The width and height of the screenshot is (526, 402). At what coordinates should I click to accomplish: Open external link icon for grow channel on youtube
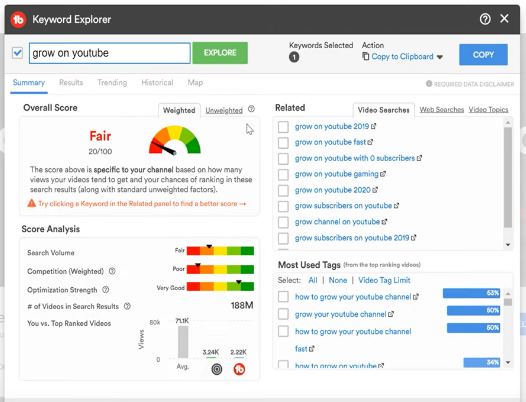[x=384, y=222]
